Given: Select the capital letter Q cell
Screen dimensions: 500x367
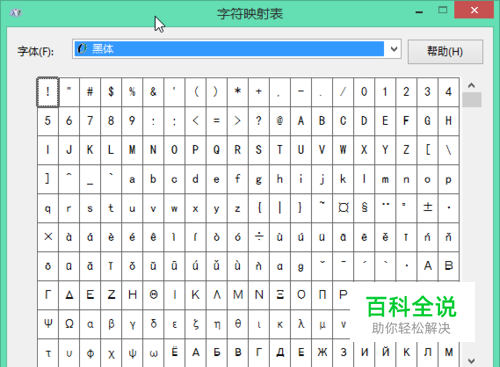Looking at the screenshot, I should pyautogui.click(x=217, y=150).
